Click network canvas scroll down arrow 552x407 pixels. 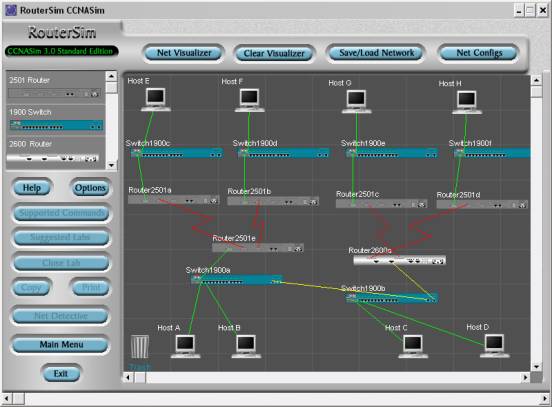(x=536, y=367)
